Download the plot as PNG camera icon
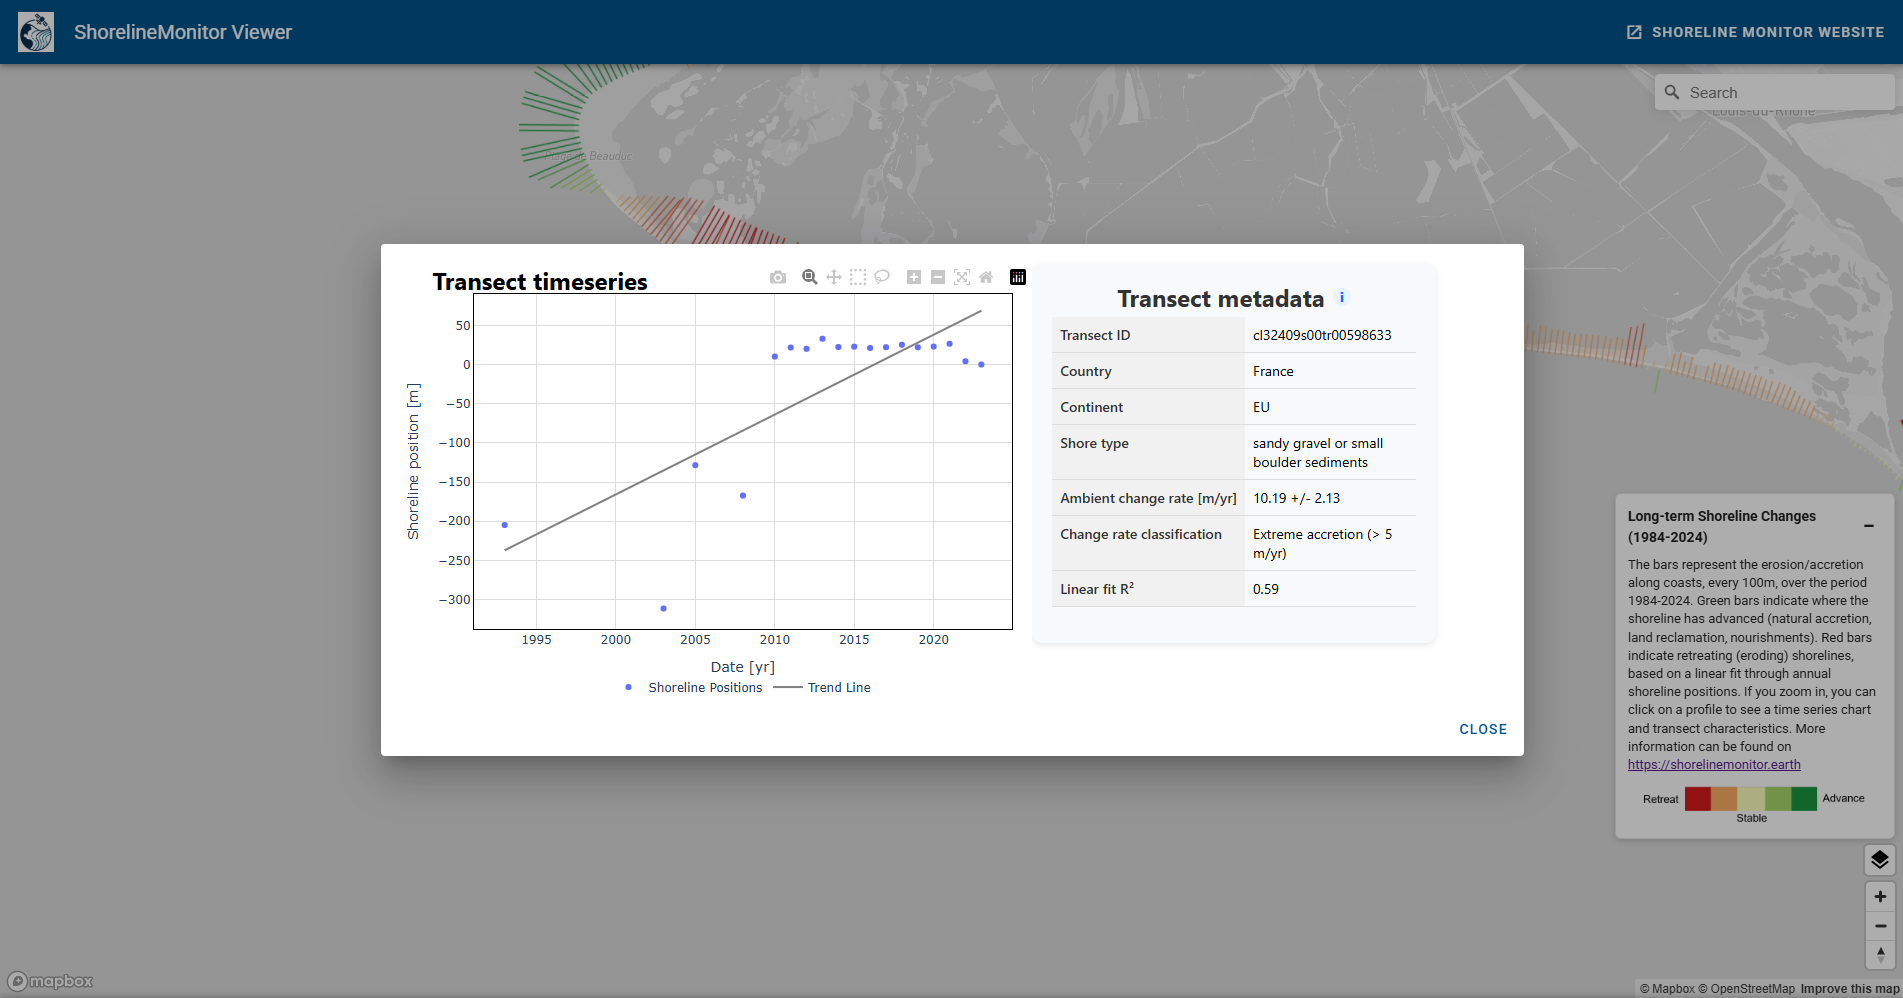1903x998 pixels. (778, 277)
